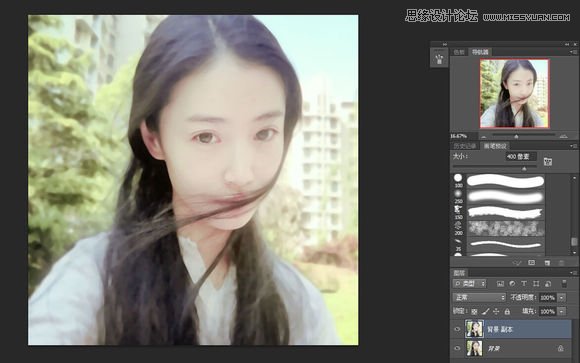Toggle the adjustment layer filter icon
Screen dimensions: 580x363
click(512, 284)
